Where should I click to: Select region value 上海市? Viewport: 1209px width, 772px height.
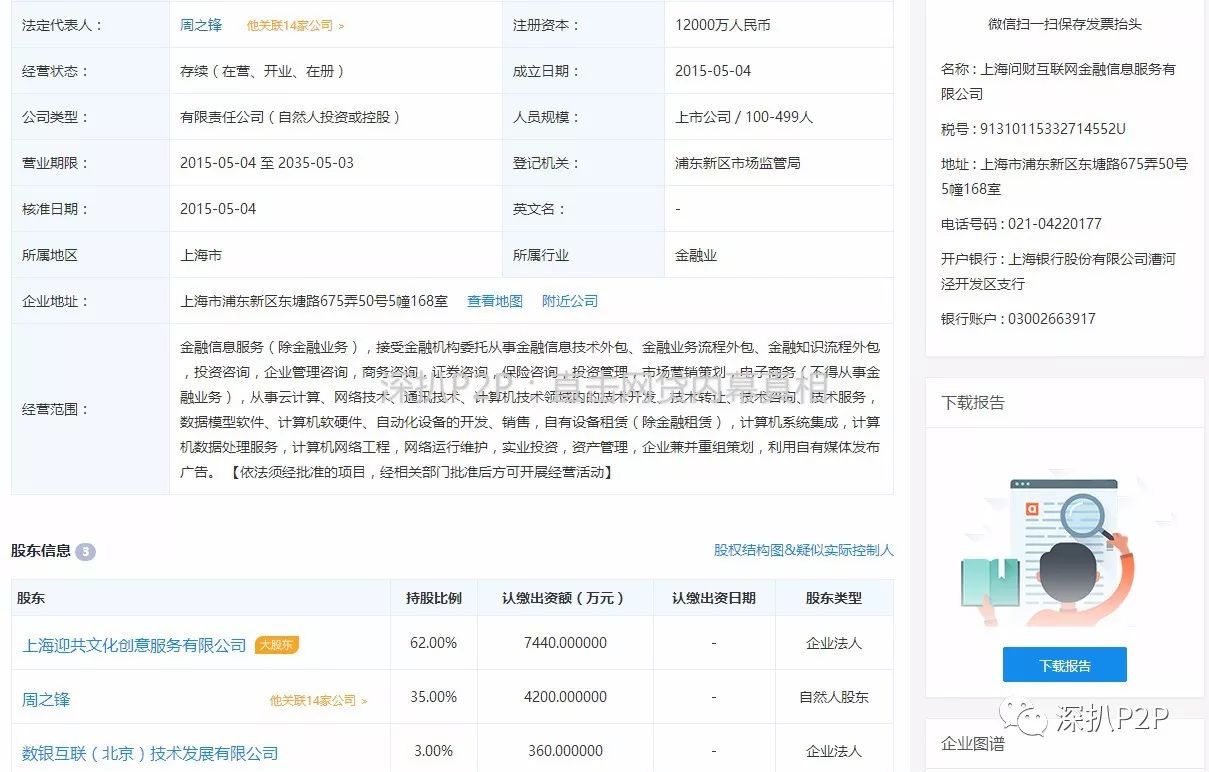click(201, 255)
